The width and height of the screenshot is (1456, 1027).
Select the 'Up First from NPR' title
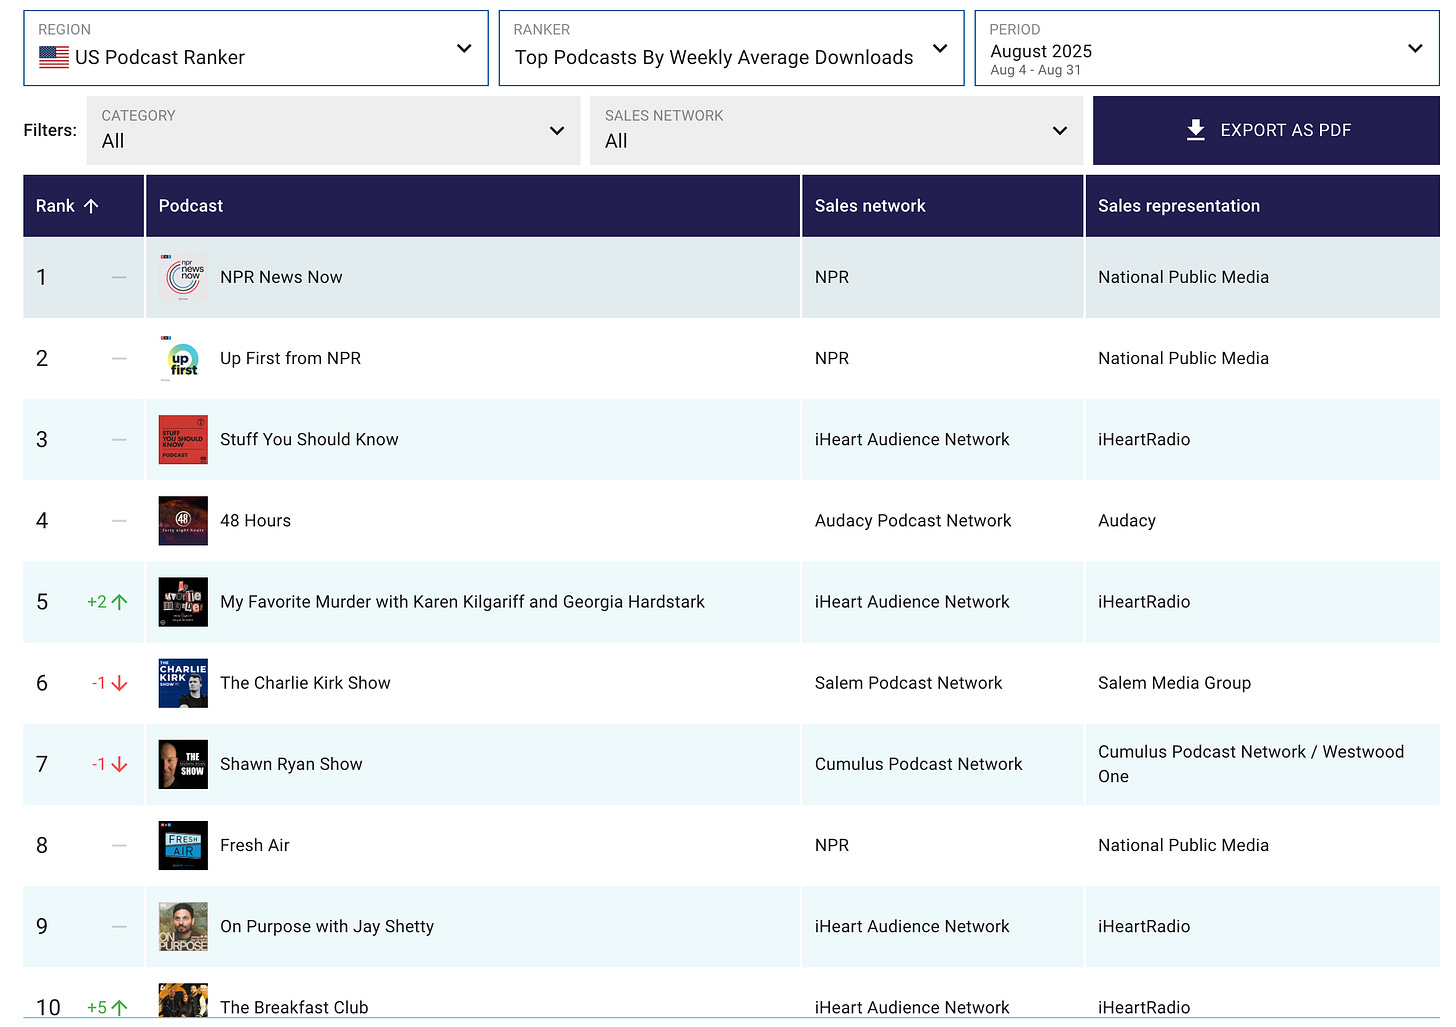click(x=290, y=358)
